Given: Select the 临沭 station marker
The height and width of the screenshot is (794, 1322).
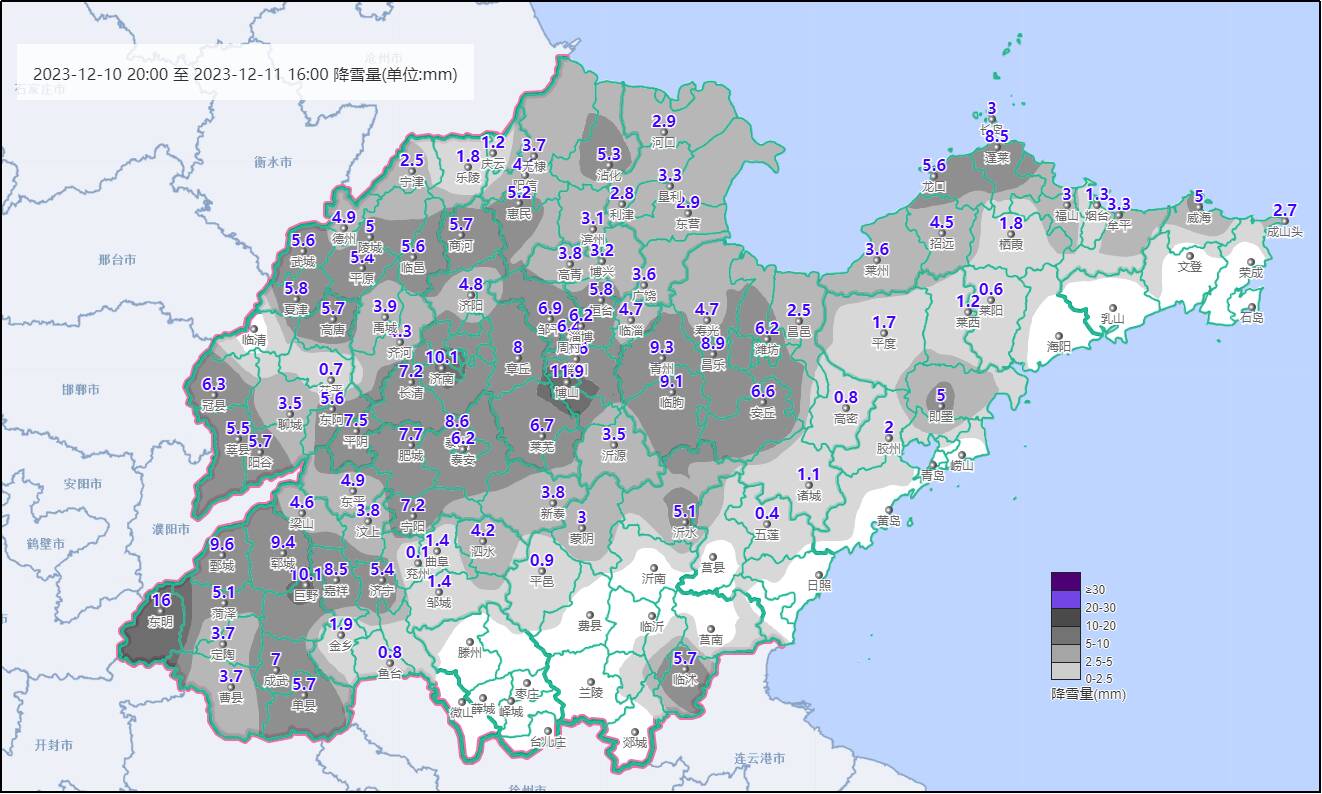Looking at the screenshot, I should tap(685, 669).
